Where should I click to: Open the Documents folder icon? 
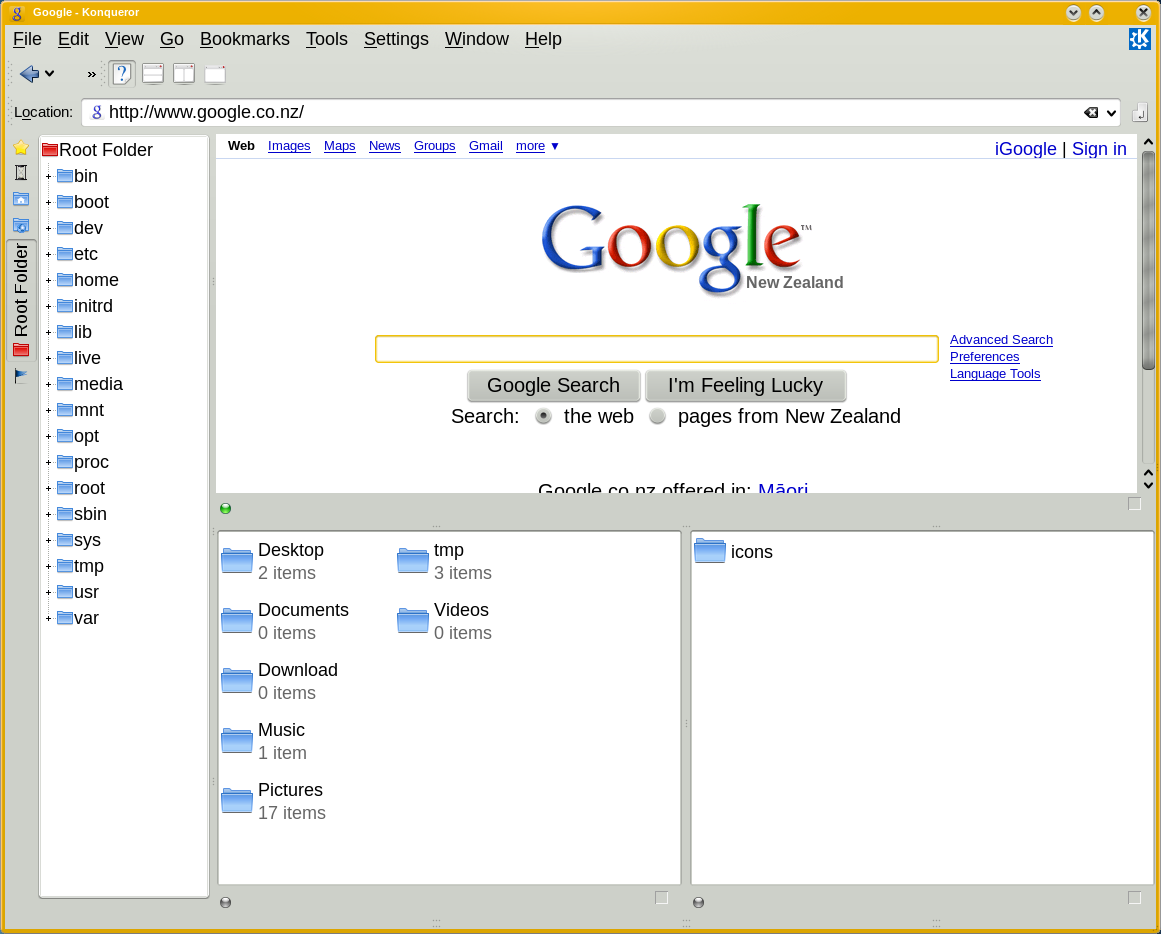[237, 621]
